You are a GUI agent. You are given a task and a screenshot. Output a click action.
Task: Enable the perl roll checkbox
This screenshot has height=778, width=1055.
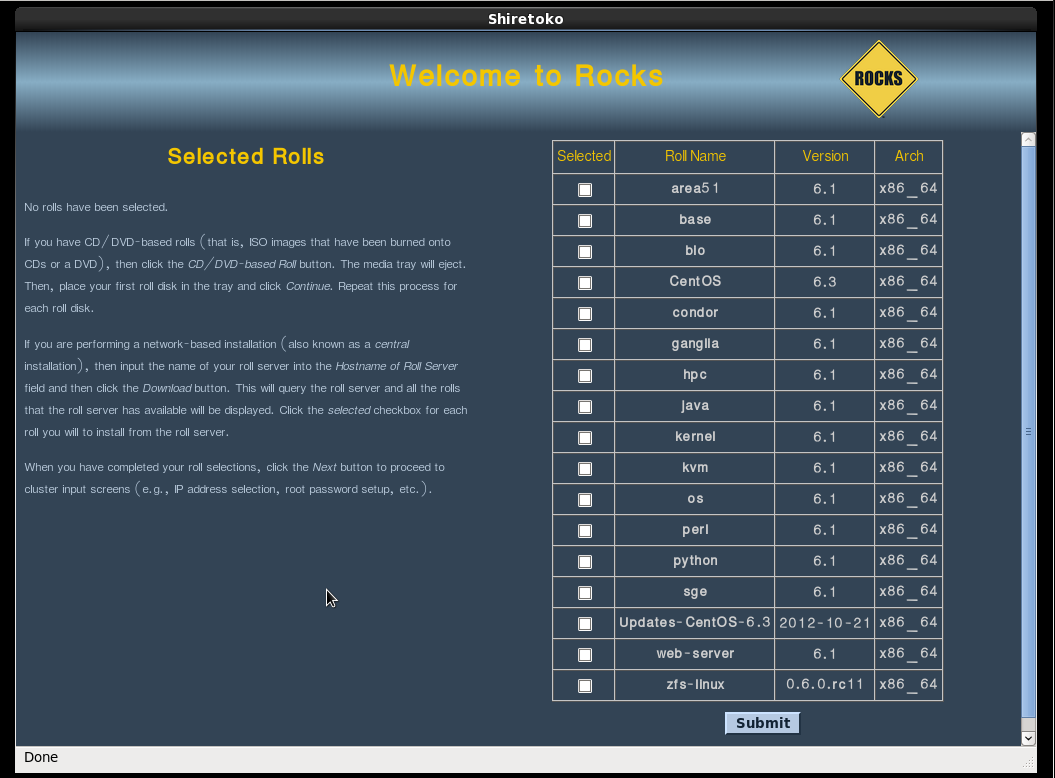(x=585, y=530)
